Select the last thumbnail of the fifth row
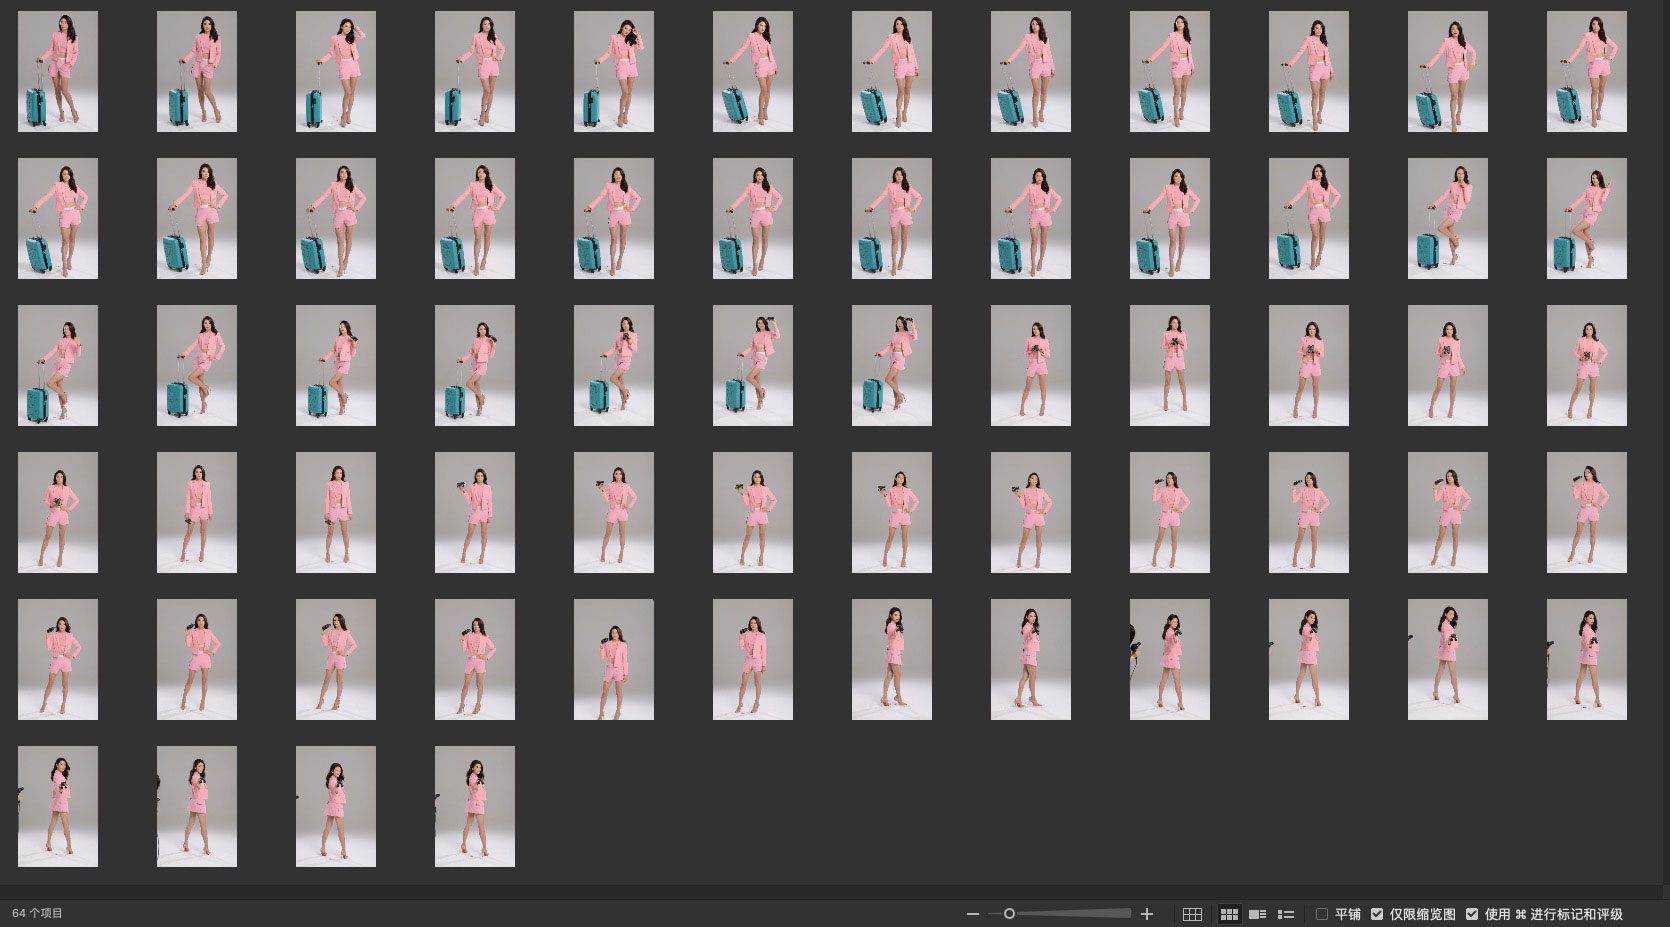The width and height of the screenshot is (1670, 927). 1586,659
